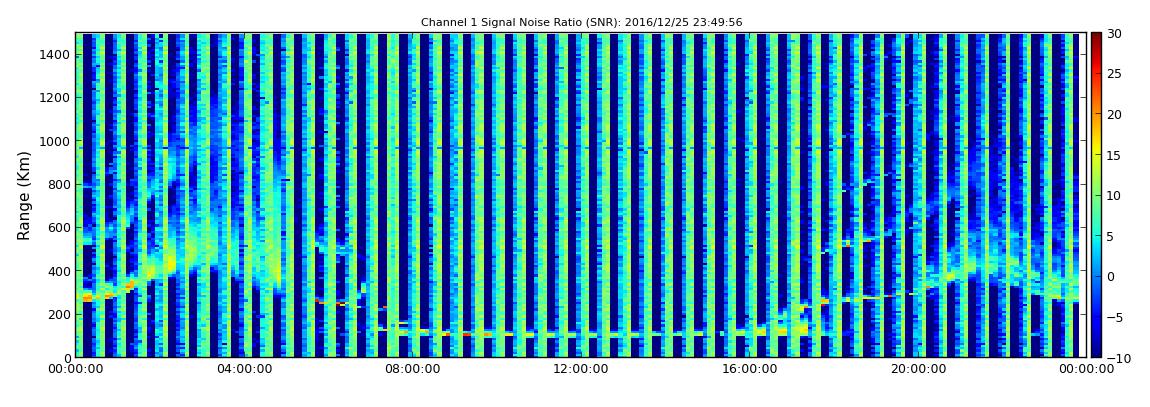Image resolution: width=1150 pixels, height=407 pixels.
Task: Click the colorbar label 10
Action: point(1115,195)
